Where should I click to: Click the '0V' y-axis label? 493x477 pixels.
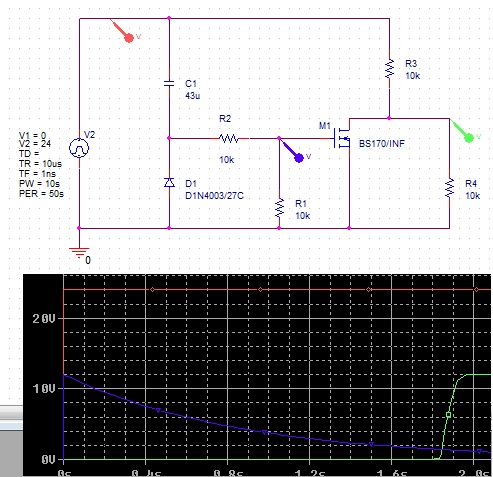[x=48, y=460]
